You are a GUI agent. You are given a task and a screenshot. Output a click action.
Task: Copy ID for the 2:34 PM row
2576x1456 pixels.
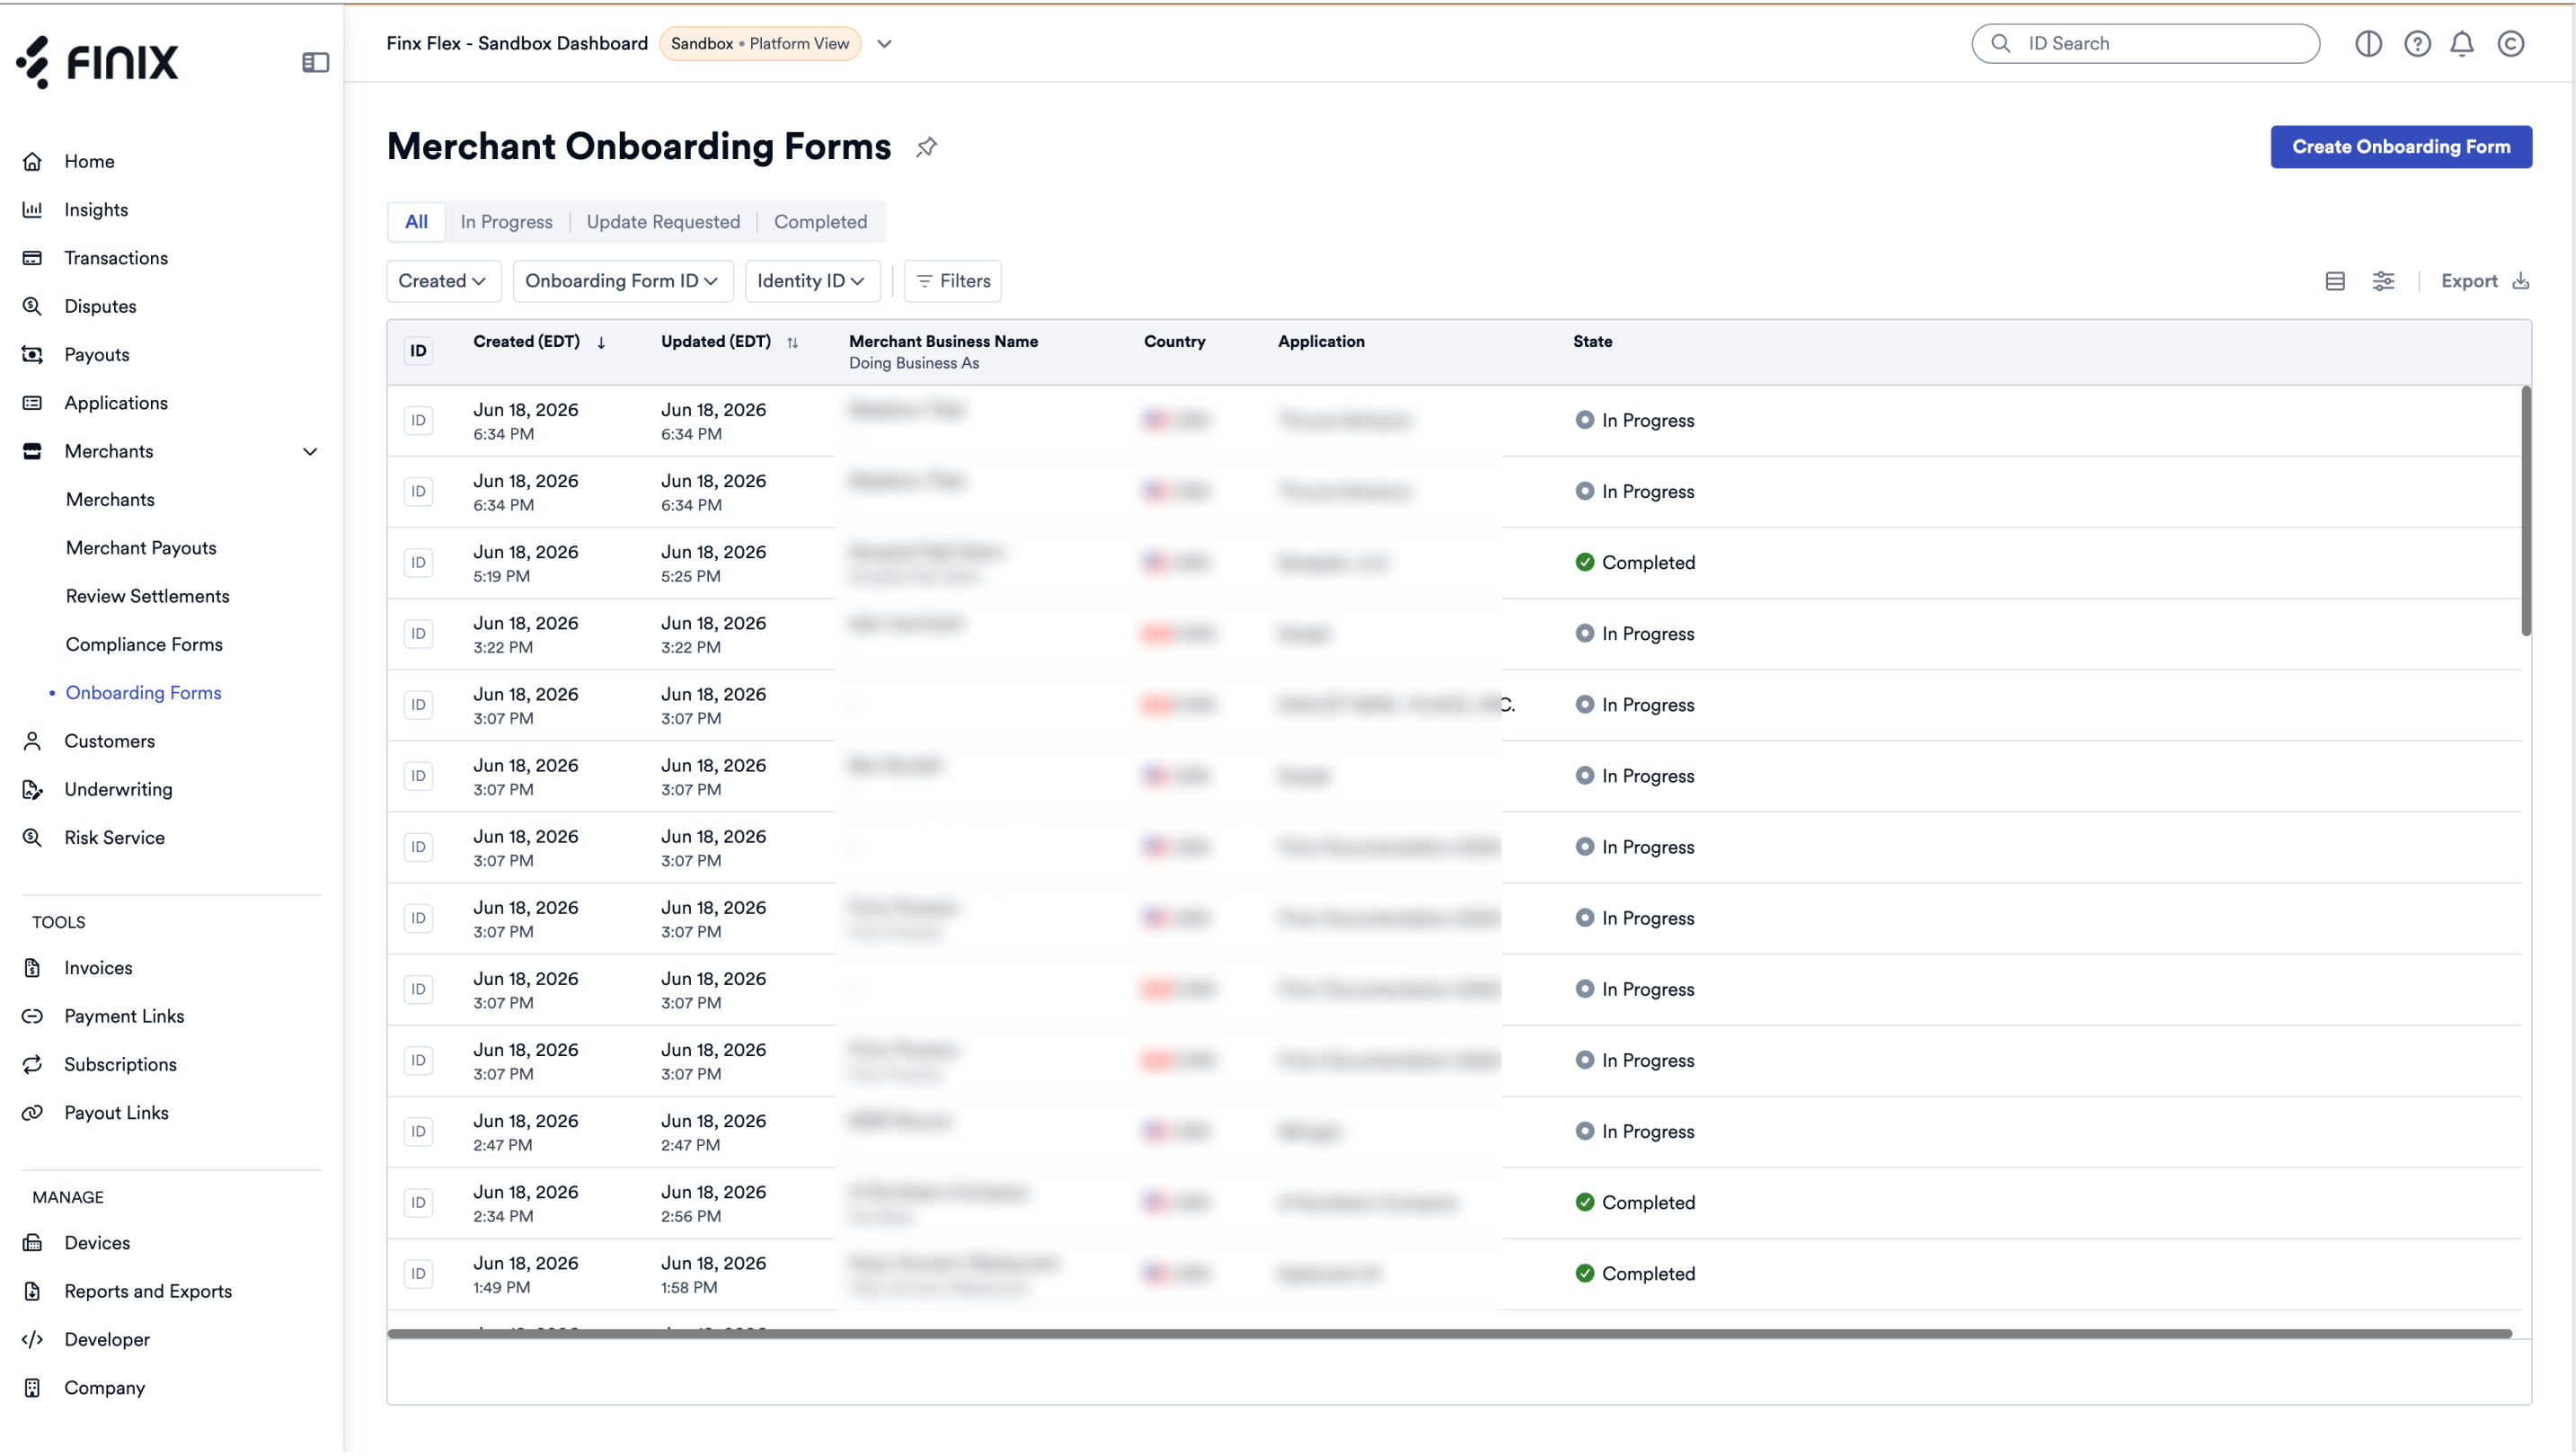point(418,1202)
